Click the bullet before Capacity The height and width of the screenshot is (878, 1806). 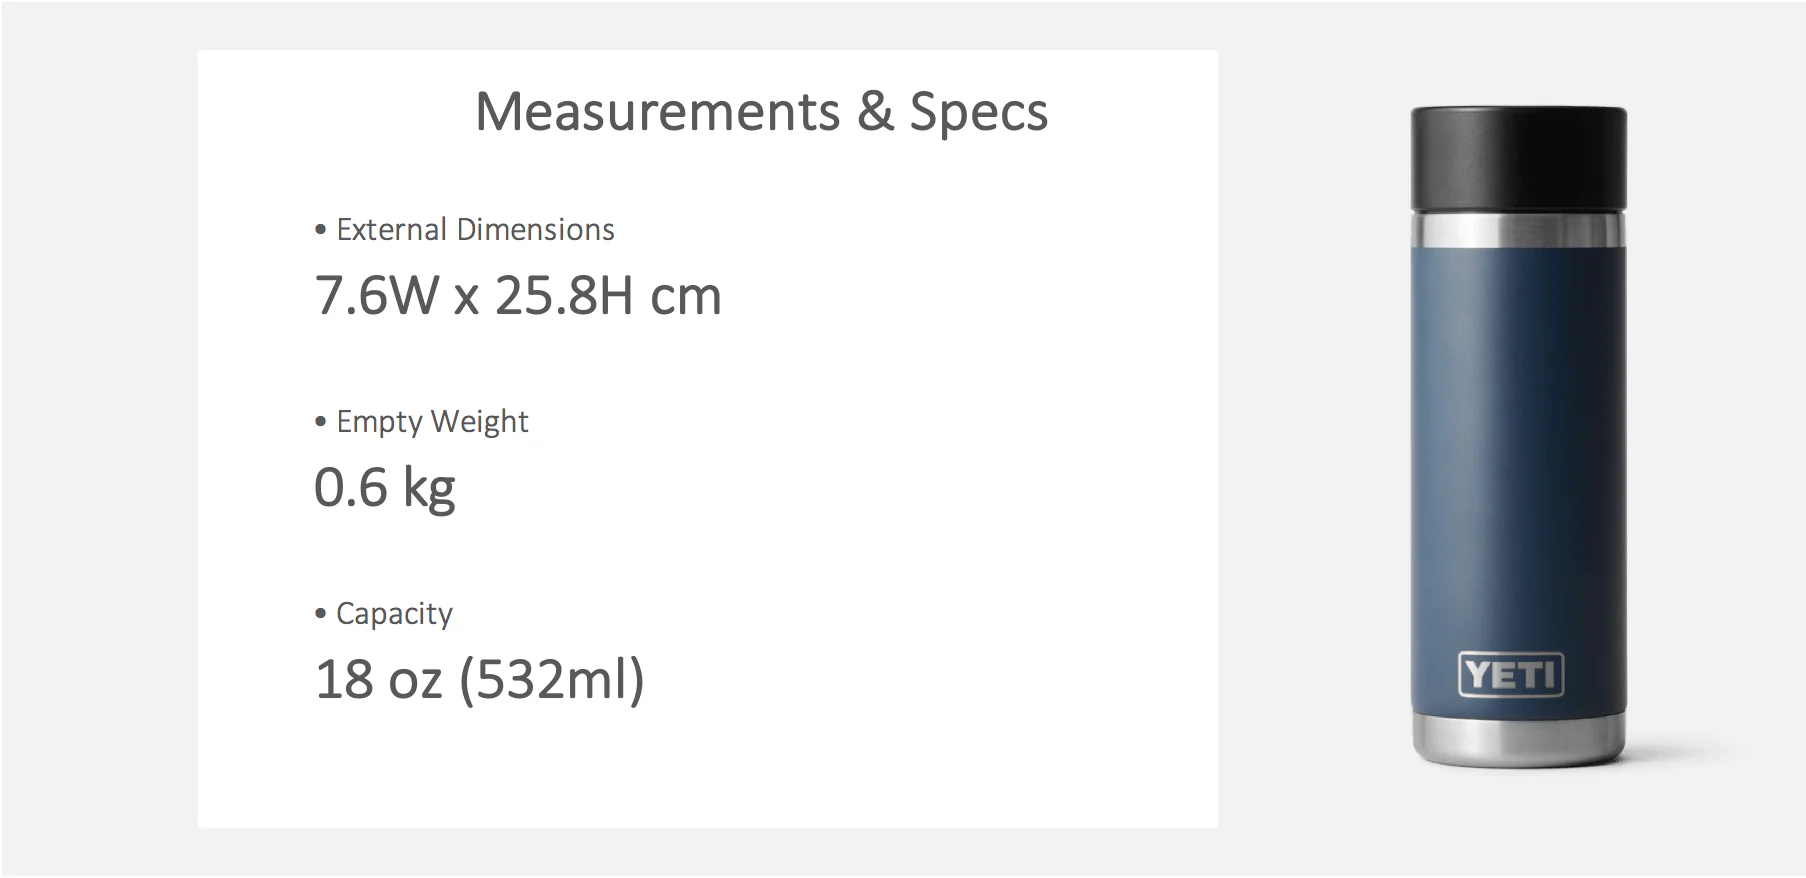(x=321, y=614)
